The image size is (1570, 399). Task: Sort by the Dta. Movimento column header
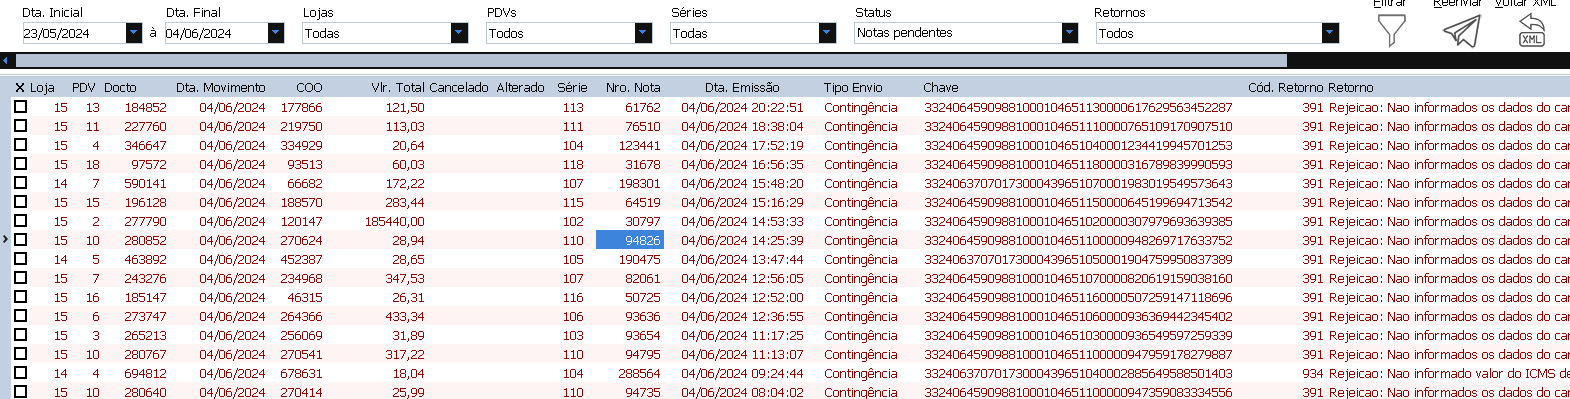(221, 88)
